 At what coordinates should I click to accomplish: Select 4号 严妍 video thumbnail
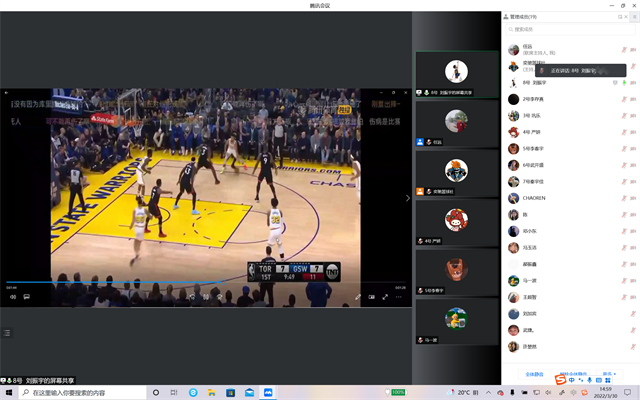click(457, 222)
